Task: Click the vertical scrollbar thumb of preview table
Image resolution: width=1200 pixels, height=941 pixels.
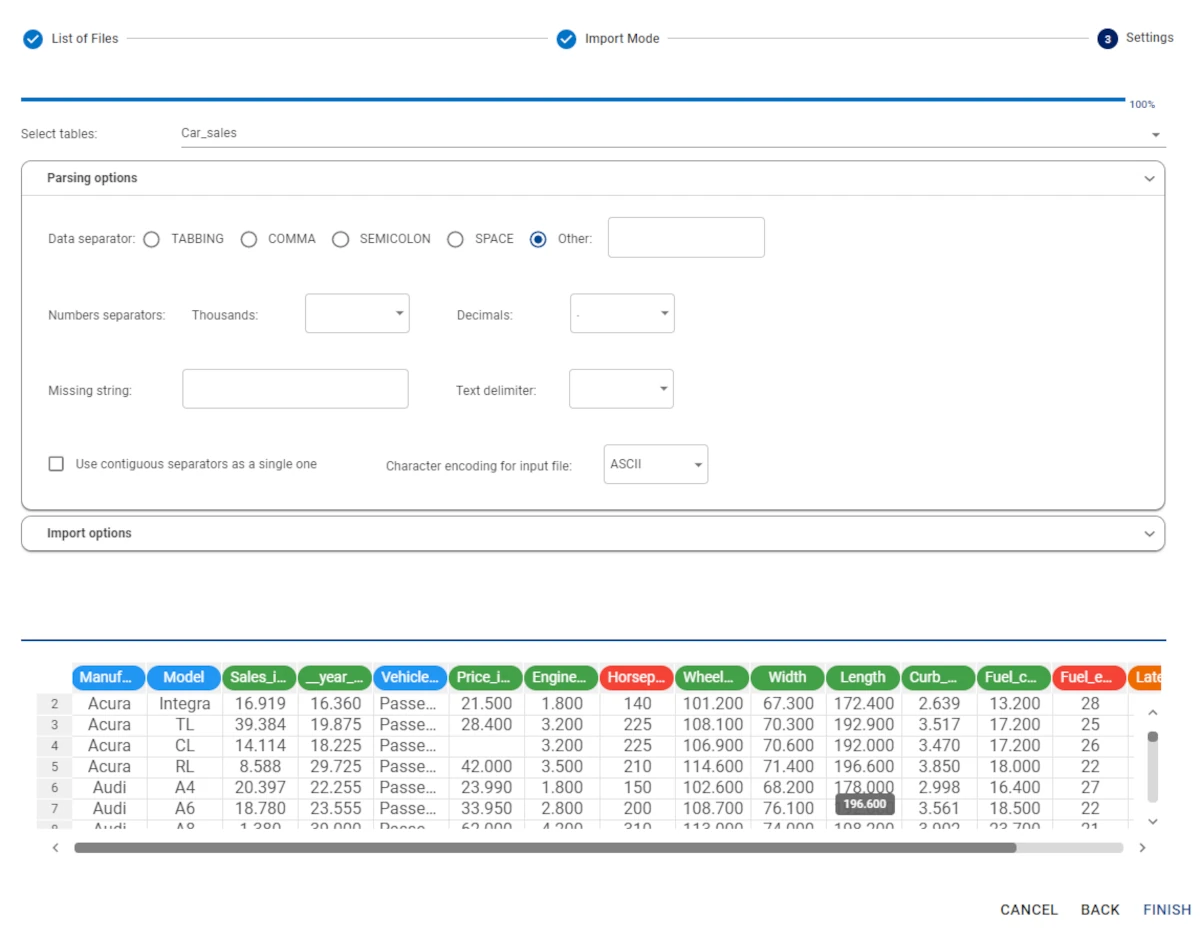Action: 1152,737
